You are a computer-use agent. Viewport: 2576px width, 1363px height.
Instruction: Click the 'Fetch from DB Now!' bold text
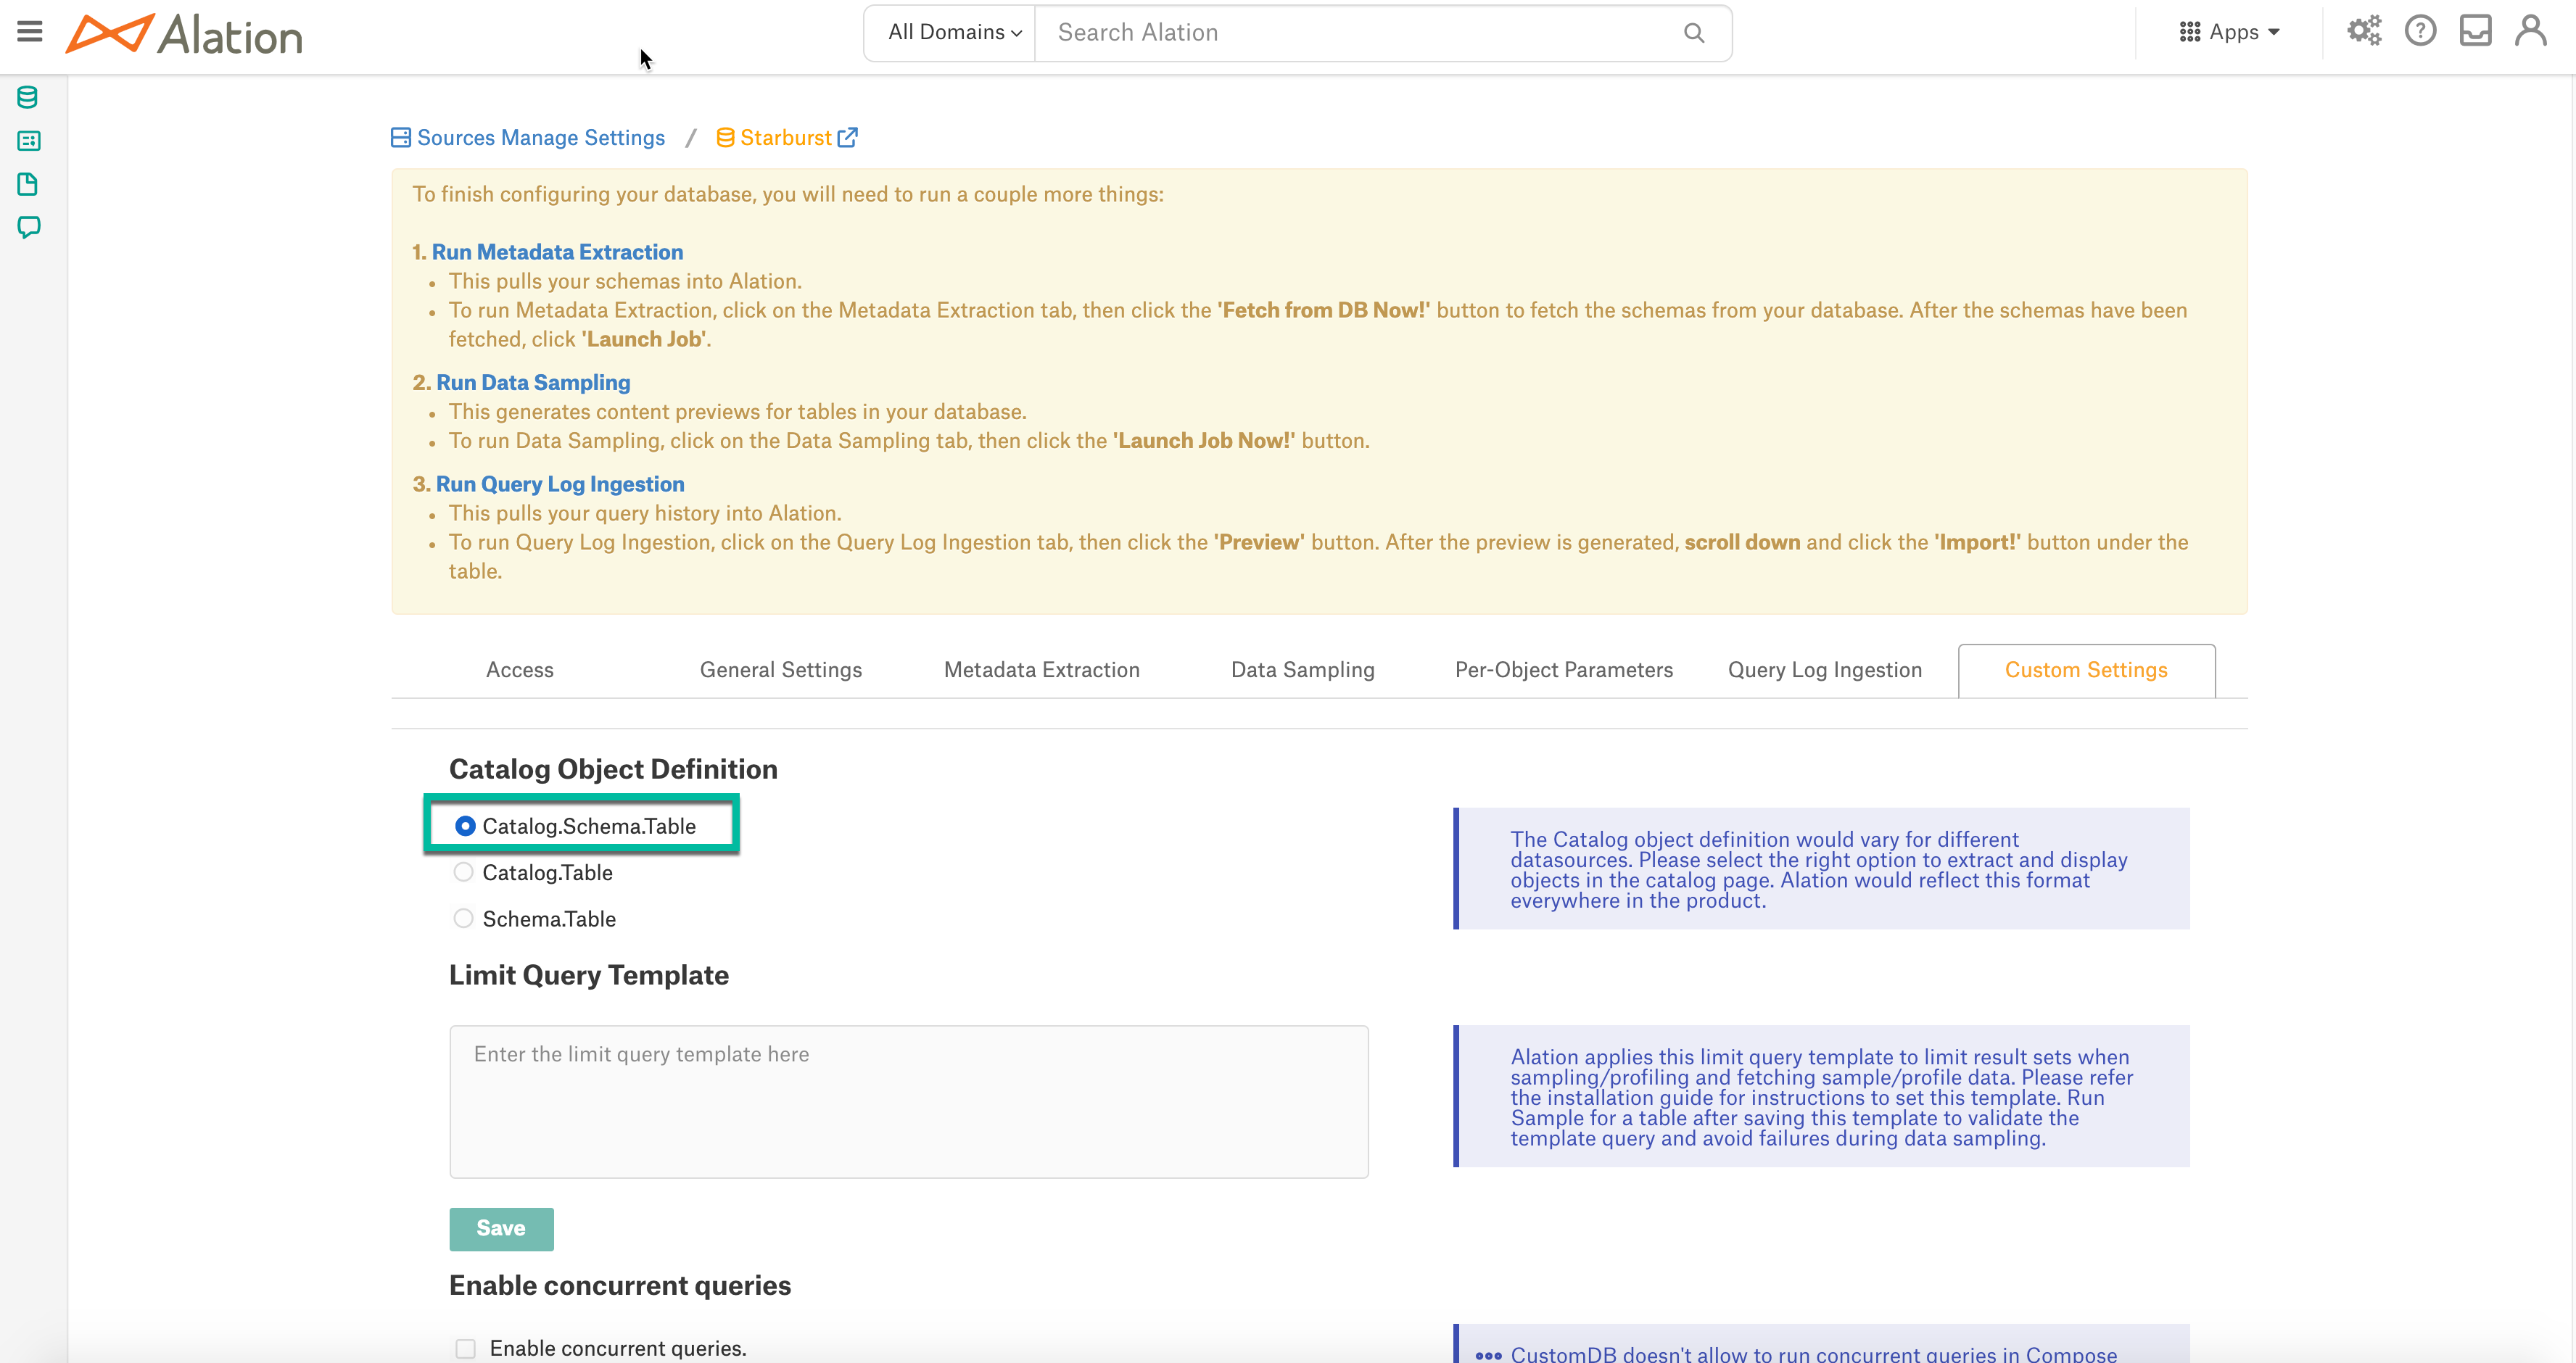(1324, 310)
